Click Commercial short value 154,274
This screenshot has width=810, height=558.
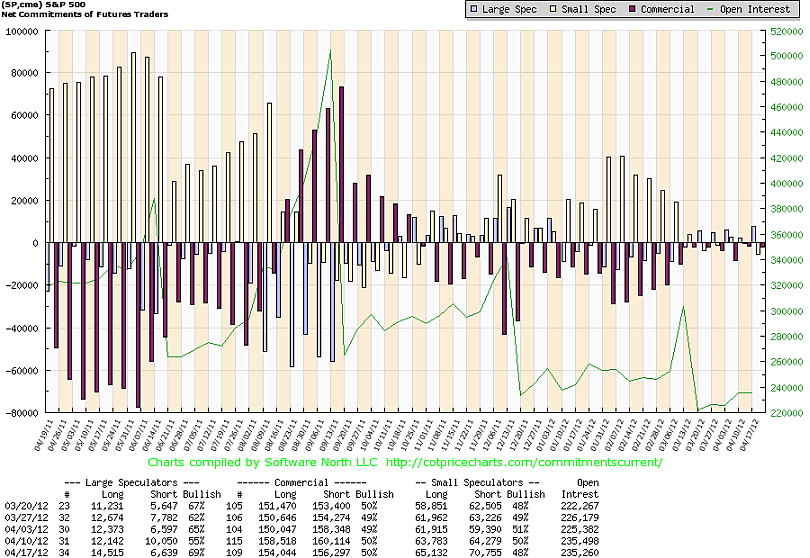click(331, 518)
